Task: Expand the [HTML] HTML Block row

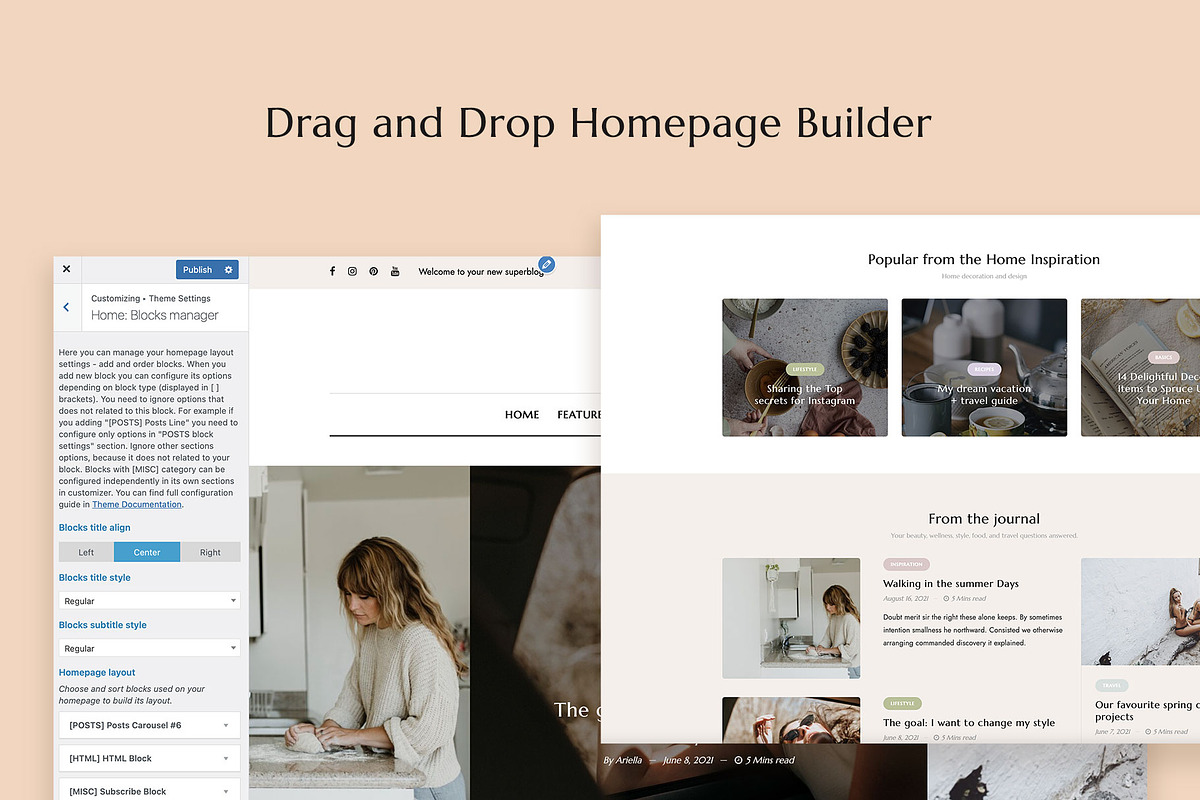Action: pos(150,758)
